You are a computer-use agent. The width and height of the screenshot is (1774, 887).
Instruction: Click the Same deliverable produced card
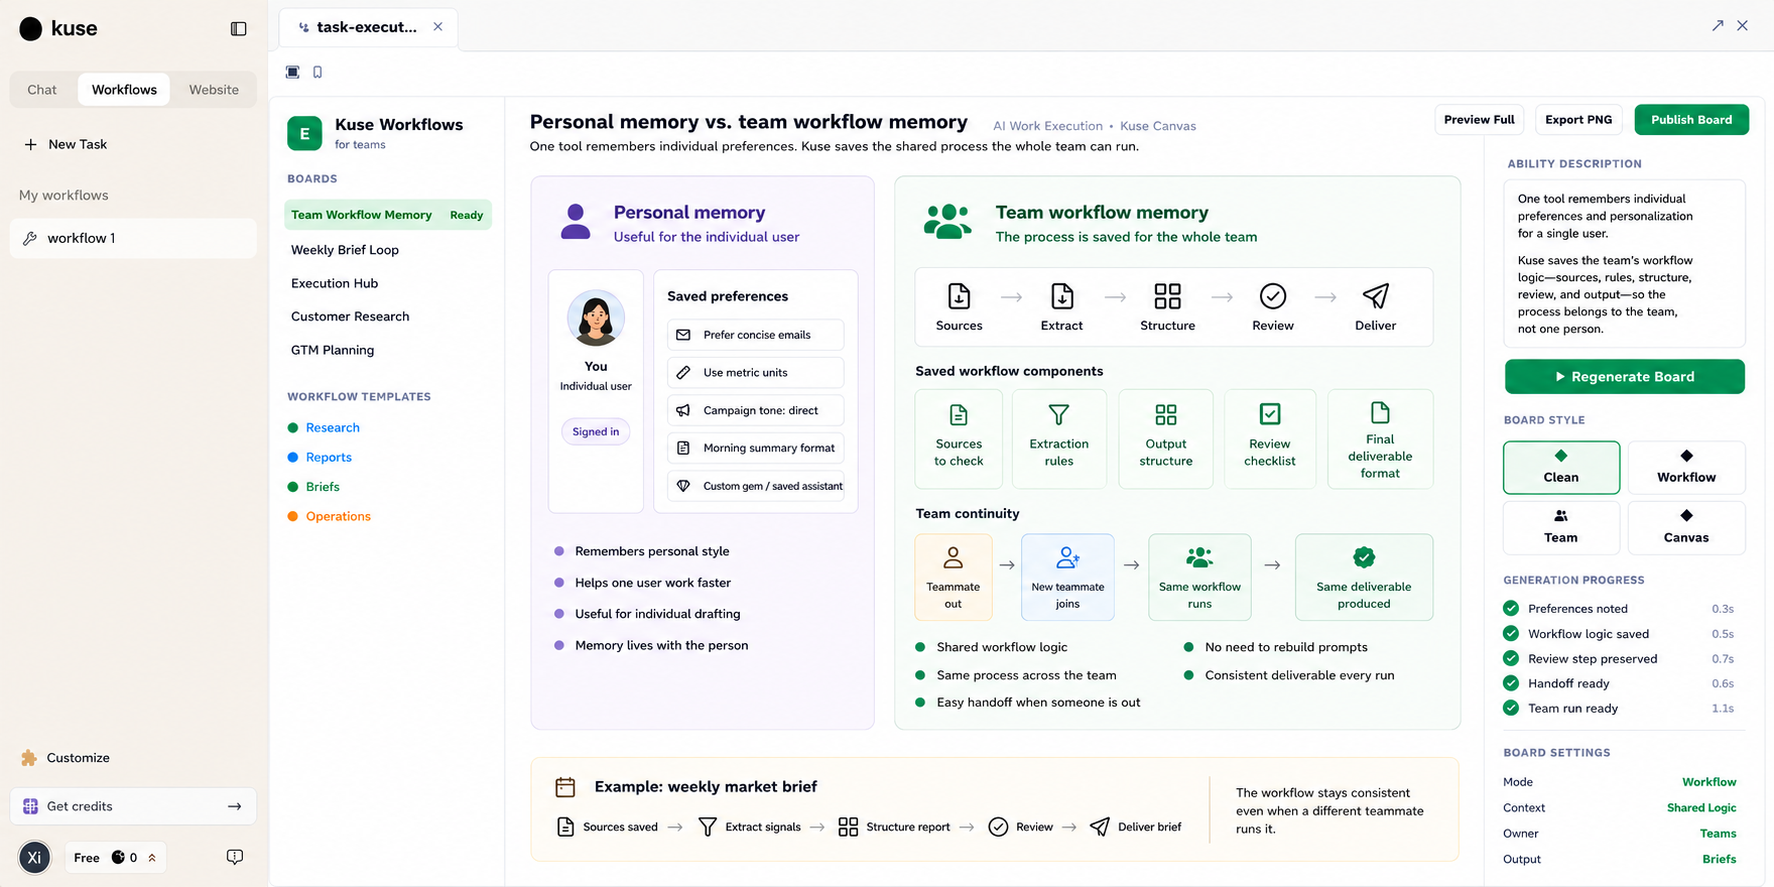point(1364,577)
